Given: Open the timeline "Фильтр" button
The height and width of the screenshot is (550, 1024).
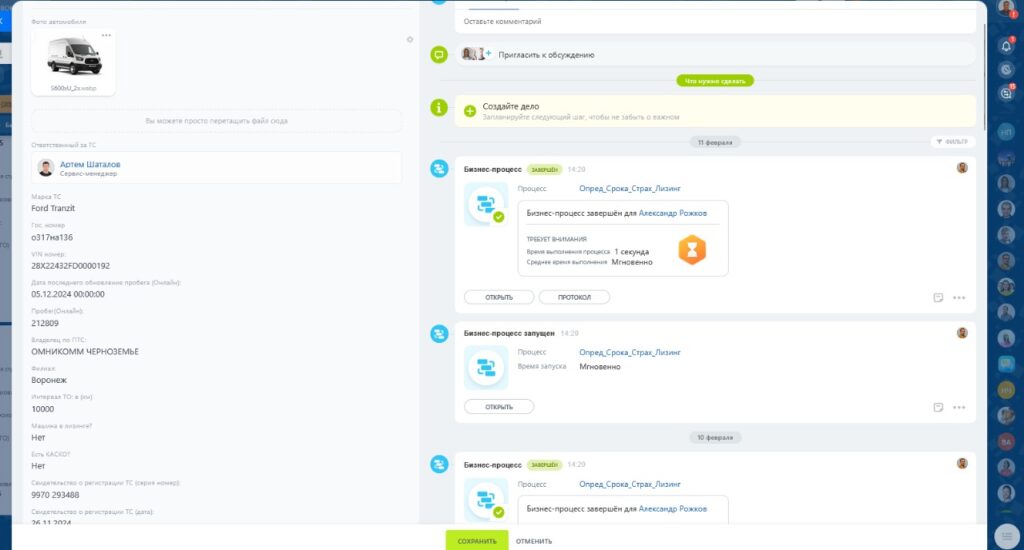Looking at the screenshot, I should point(952,142).
